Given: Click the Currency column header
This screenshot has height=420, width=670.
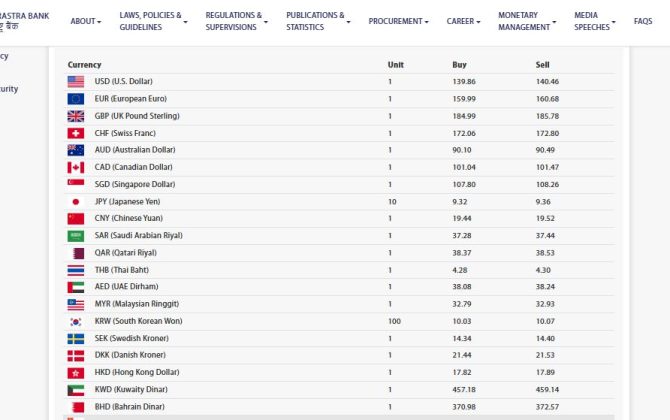Looking at the screenshot, I should point(85,64).
